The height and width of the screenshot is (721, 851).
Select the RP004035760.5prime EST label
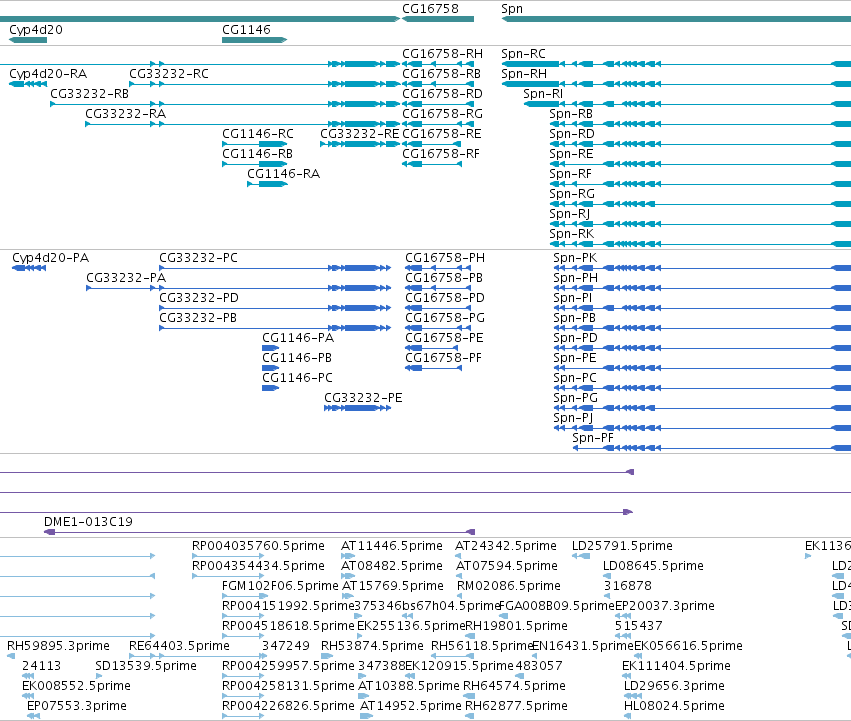[258, 546]
